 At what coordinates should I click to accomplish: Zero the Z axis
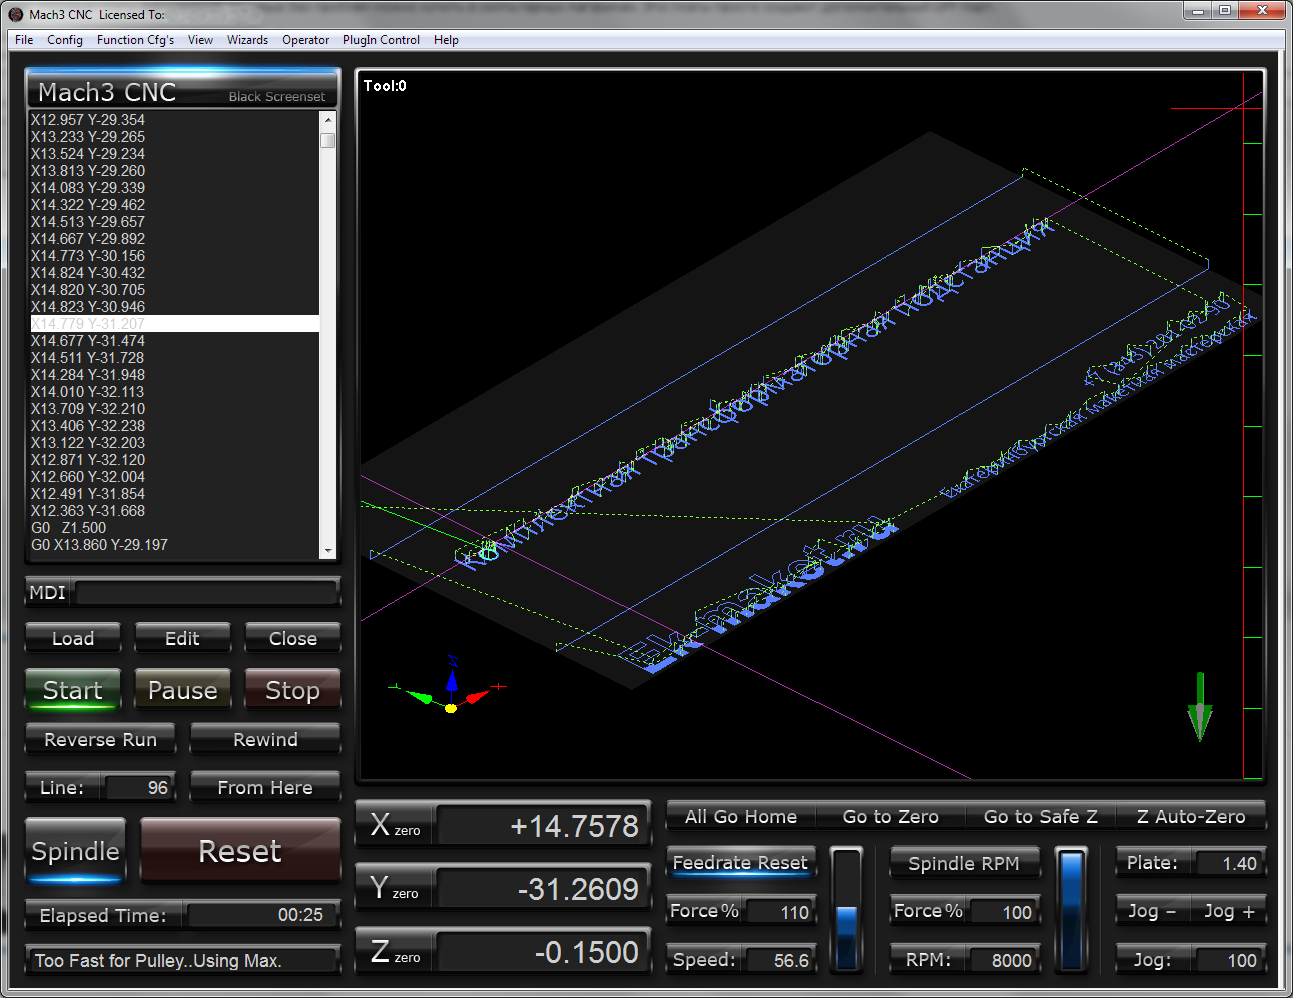pyautogui.click(x=395, y=952)
